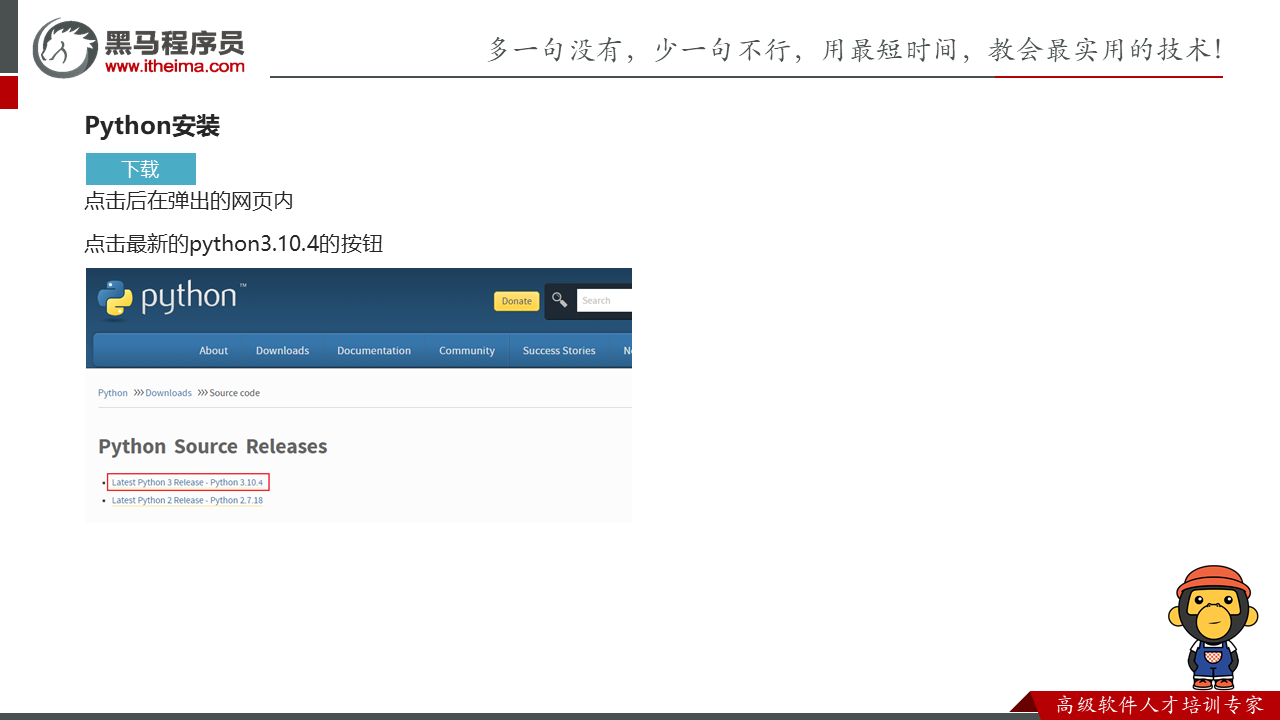Click the 黑马程序员 horse logo

click(65, 47)
